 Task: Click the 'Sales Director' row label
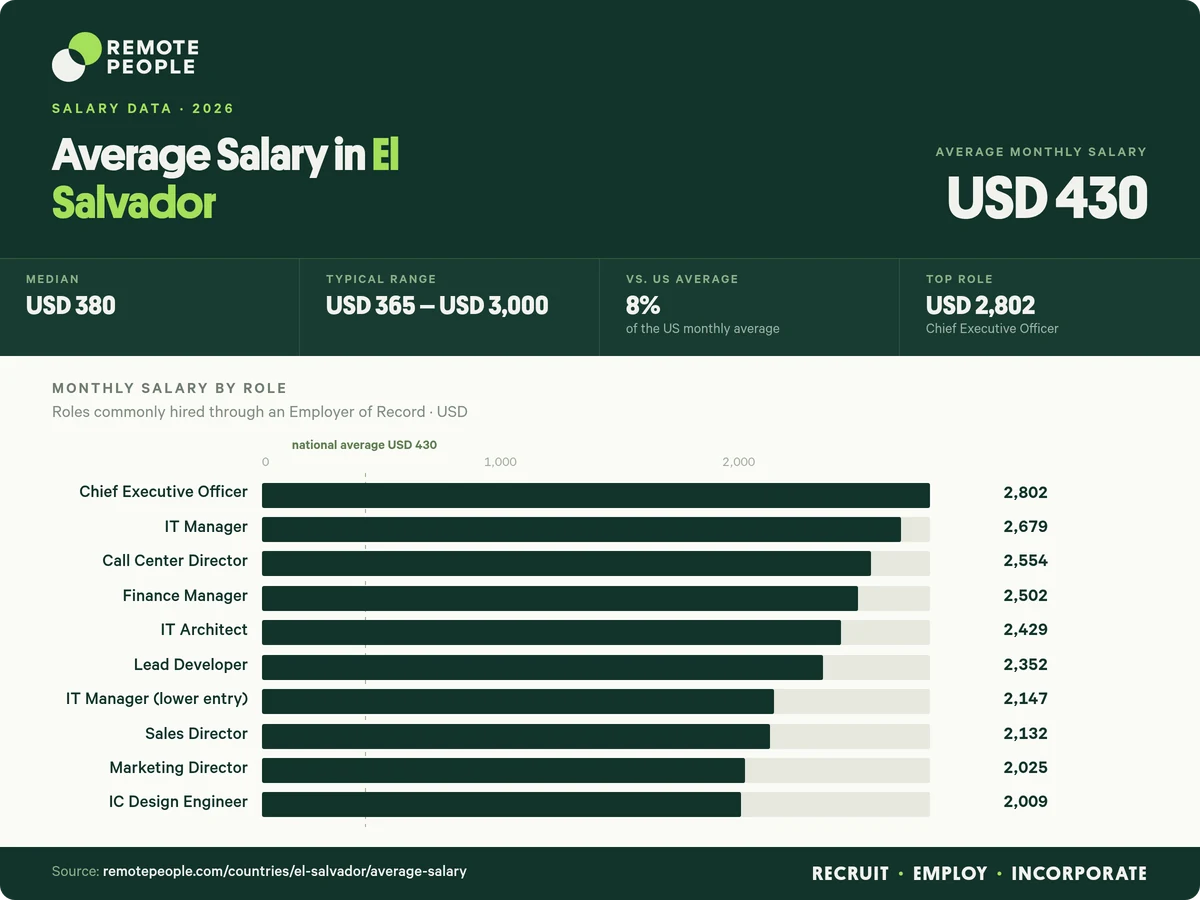coord(196,734)
